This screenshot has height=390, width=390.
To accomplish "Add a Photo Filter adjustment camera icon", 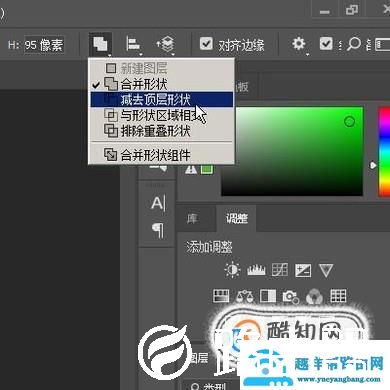I will tap(291, 296).
